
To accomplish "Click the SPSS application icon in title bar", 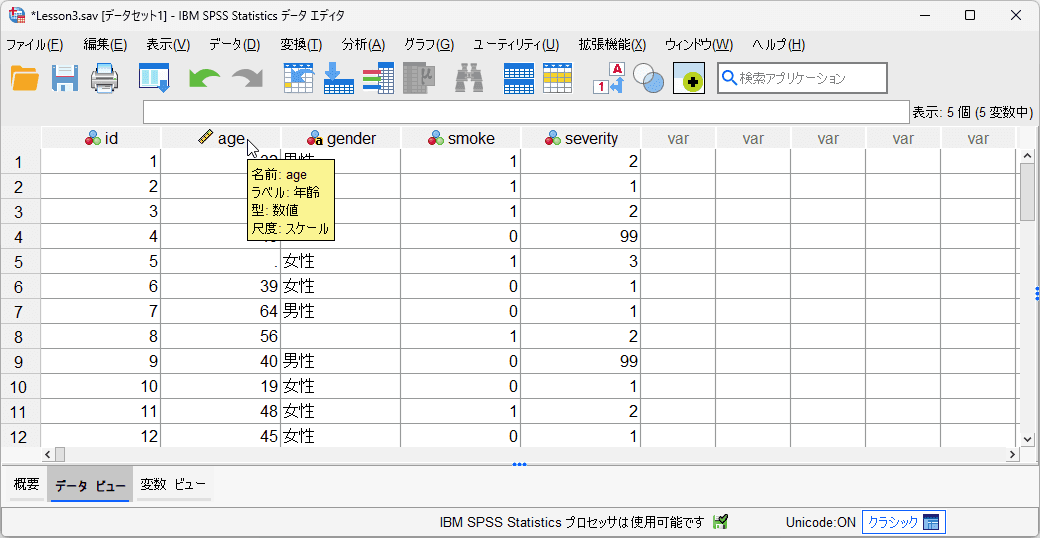I will [x=16, y=15].
